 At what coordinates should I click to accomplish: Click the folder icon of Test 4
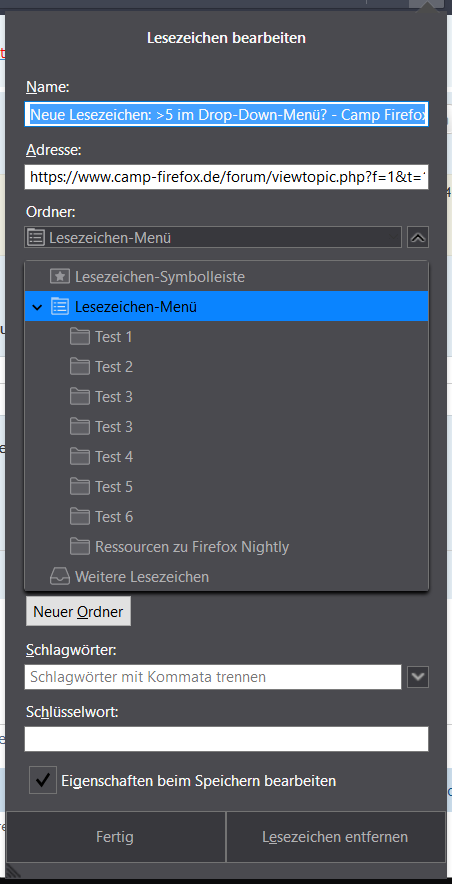point(80,457)
